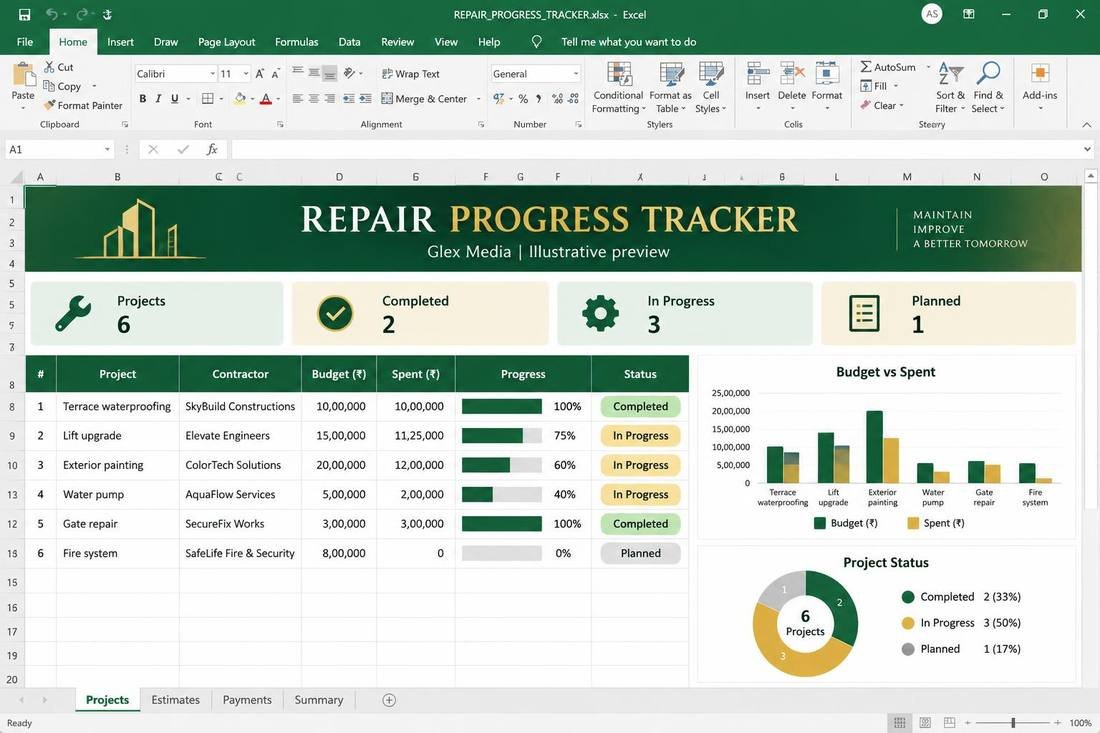The height and width of the screenshot is (733, 1100).
Task: Click the red Font Color A
Action: point(266,99)
